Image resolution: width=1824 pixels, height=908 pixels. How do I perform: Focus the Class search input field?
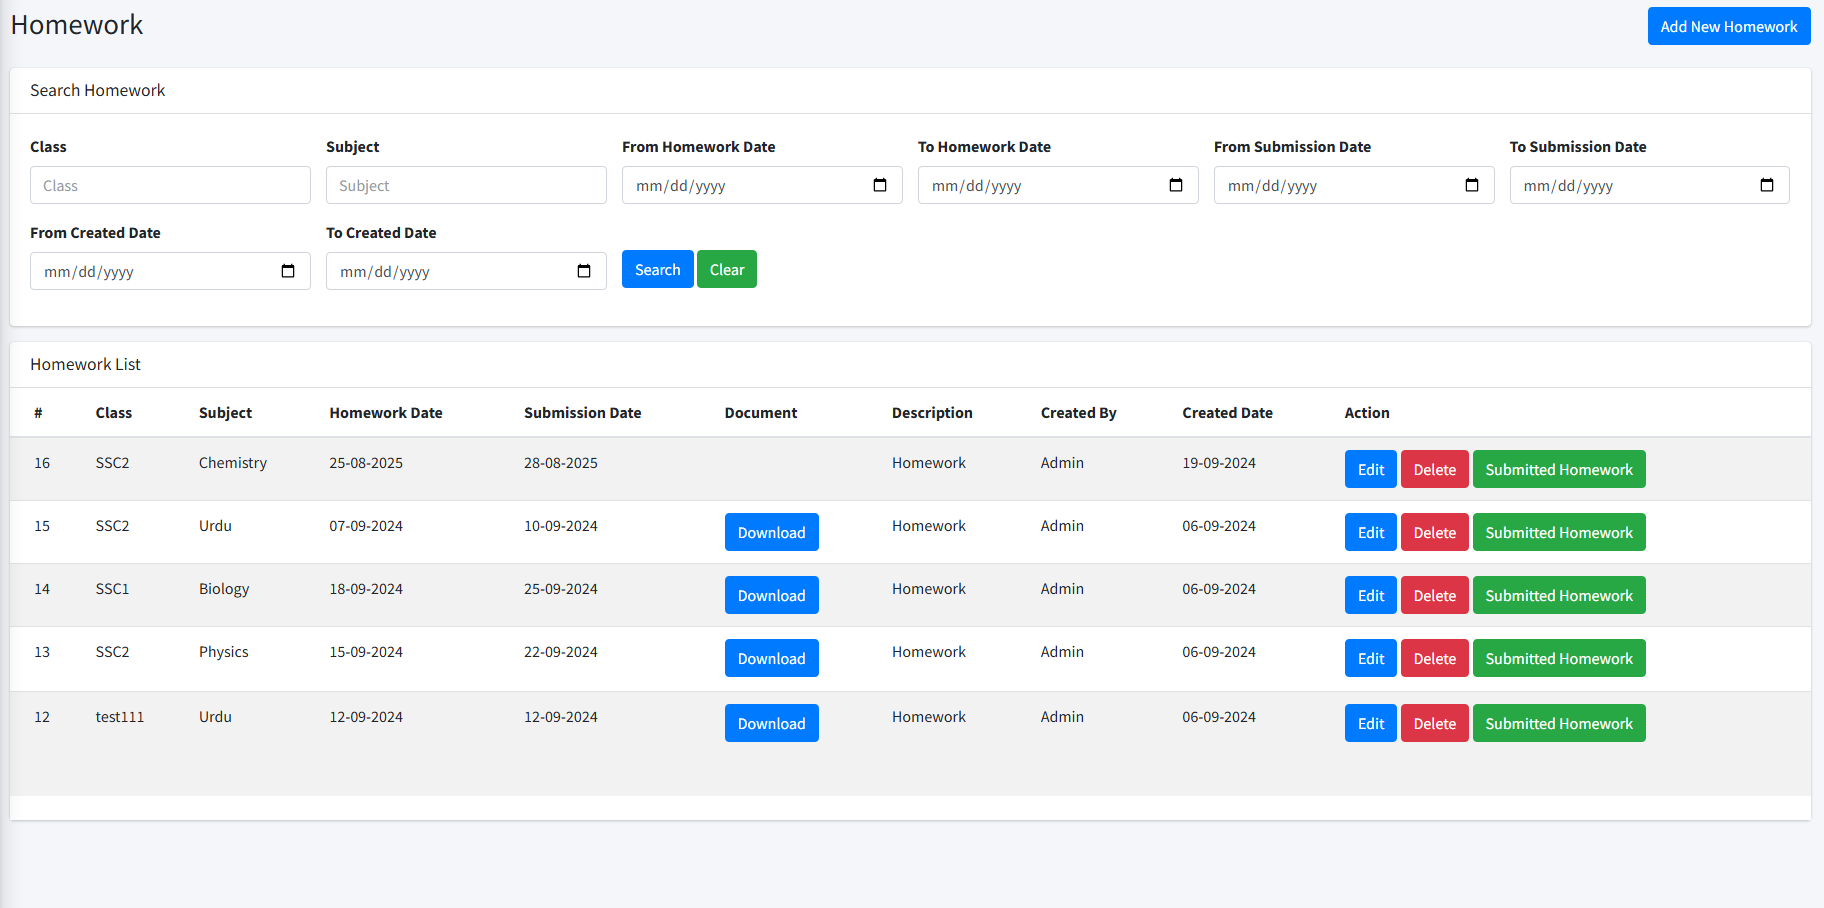click(x=170, y=186)
